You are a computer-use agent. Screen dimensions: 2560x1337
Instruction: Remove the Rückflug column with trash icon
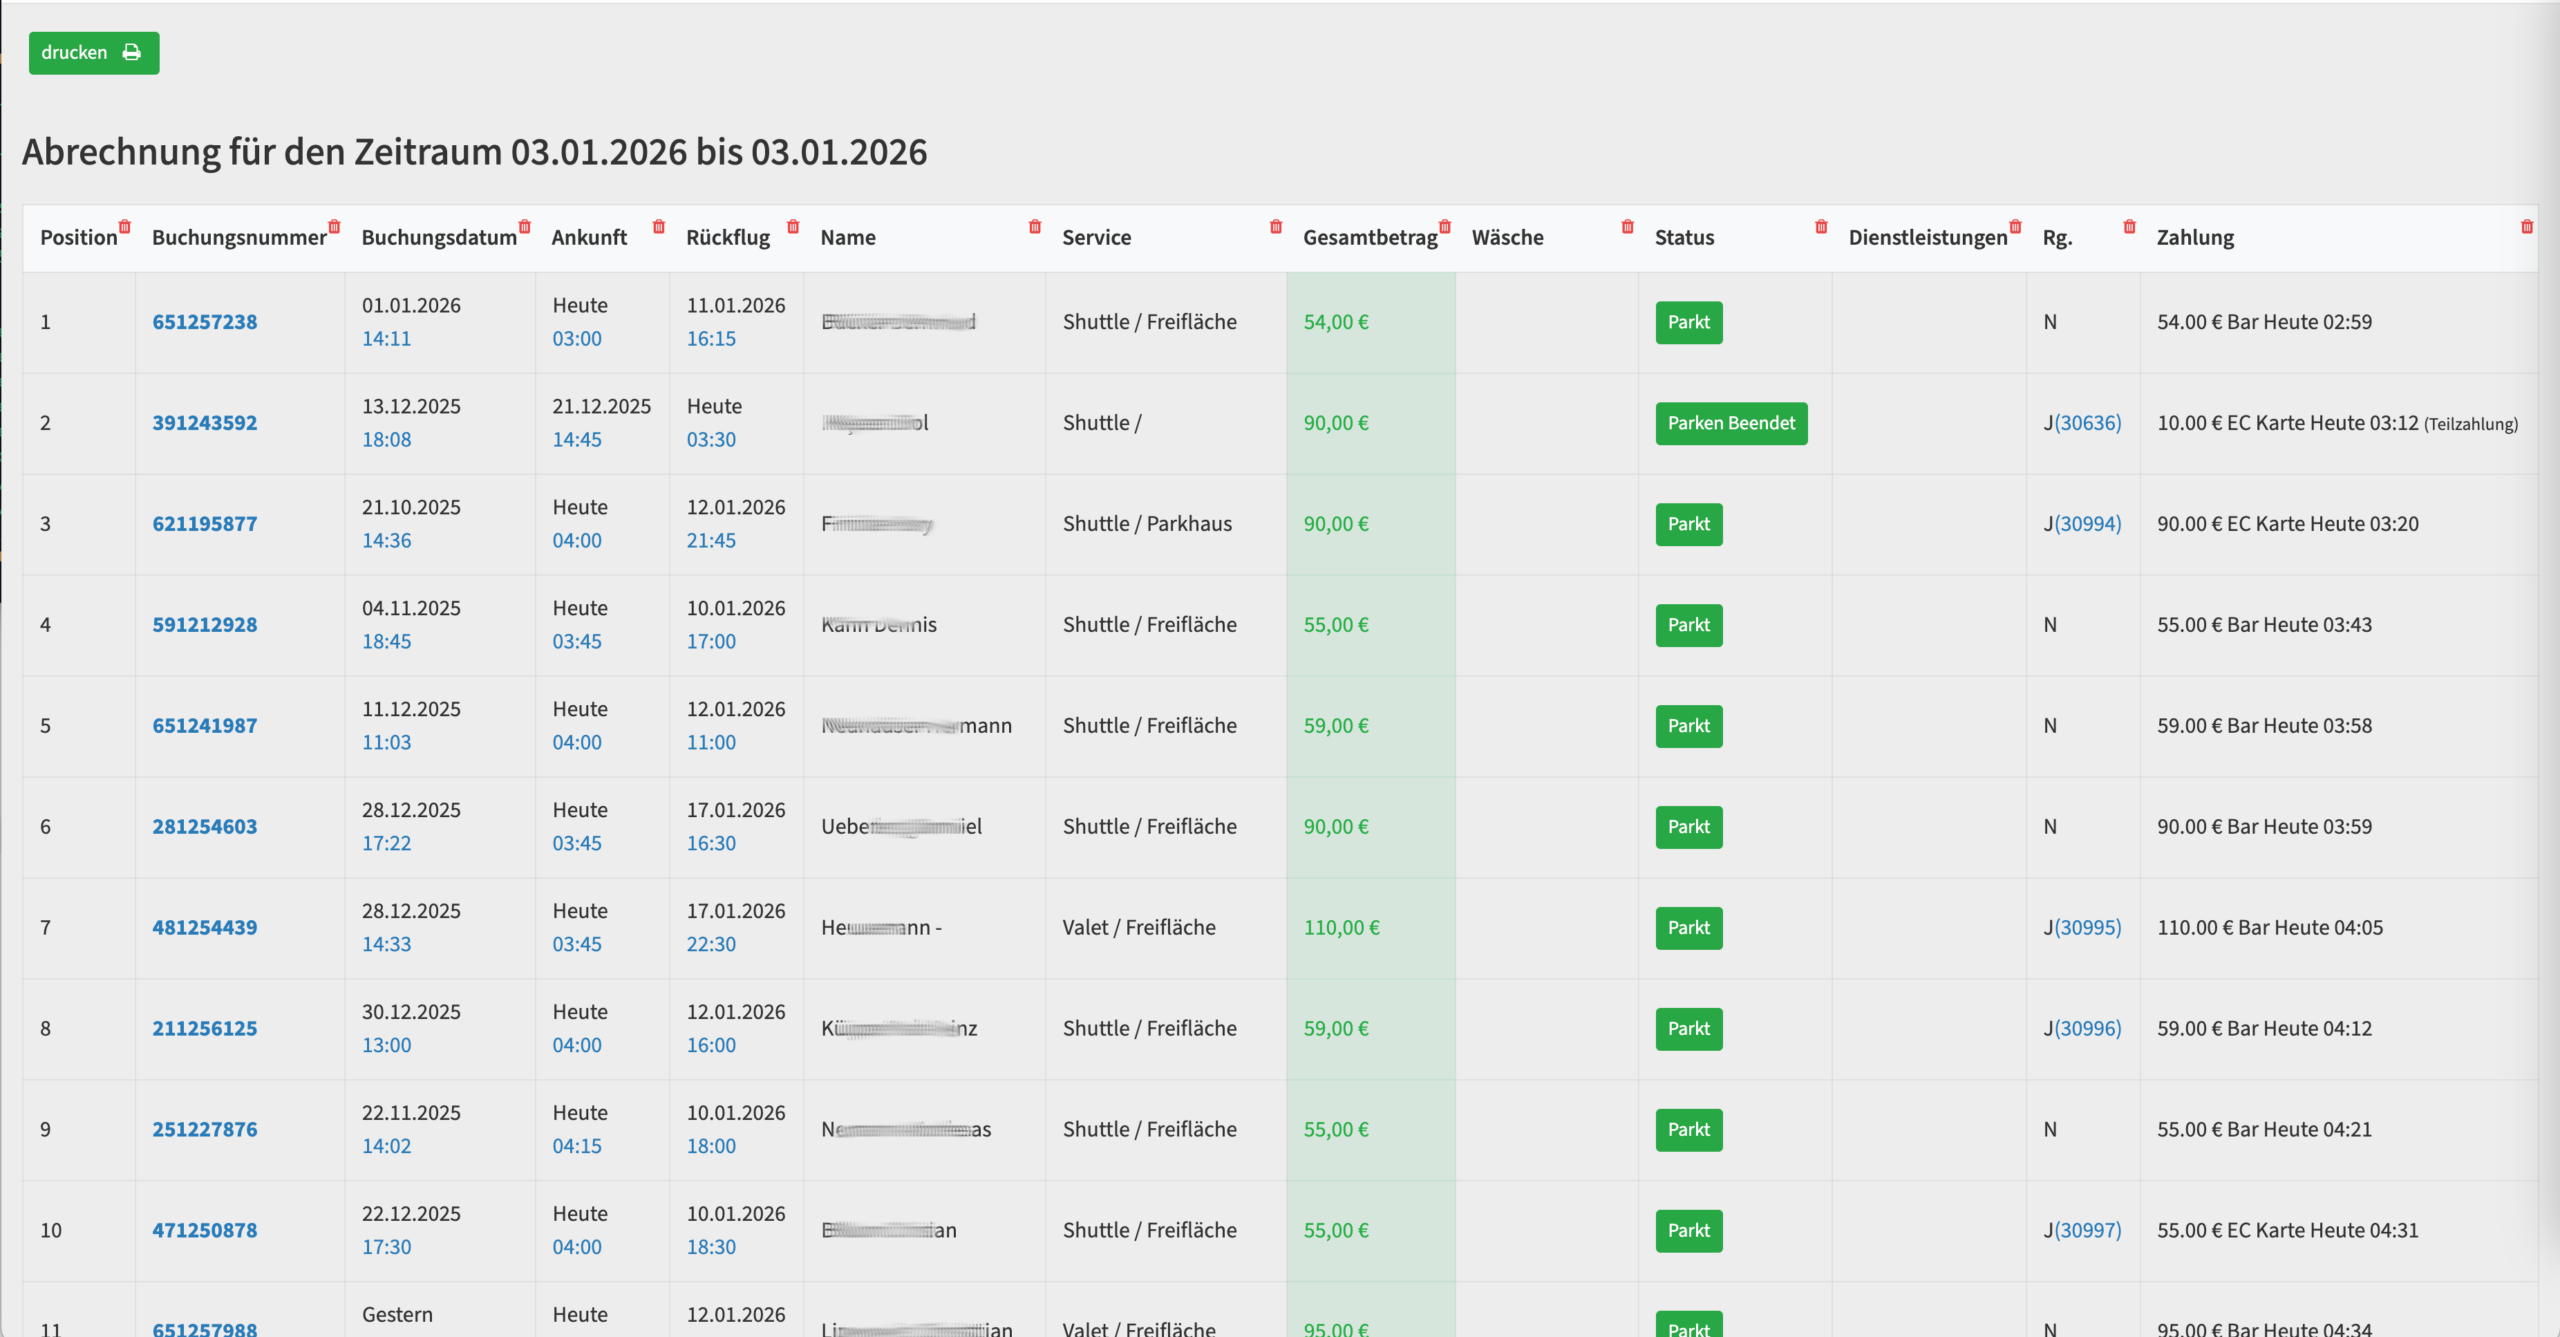[x=793, y=227]
